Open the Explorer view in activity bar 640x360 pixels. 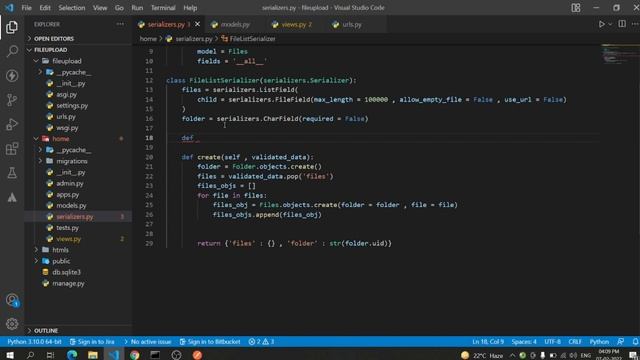click(x=12, y=27)
